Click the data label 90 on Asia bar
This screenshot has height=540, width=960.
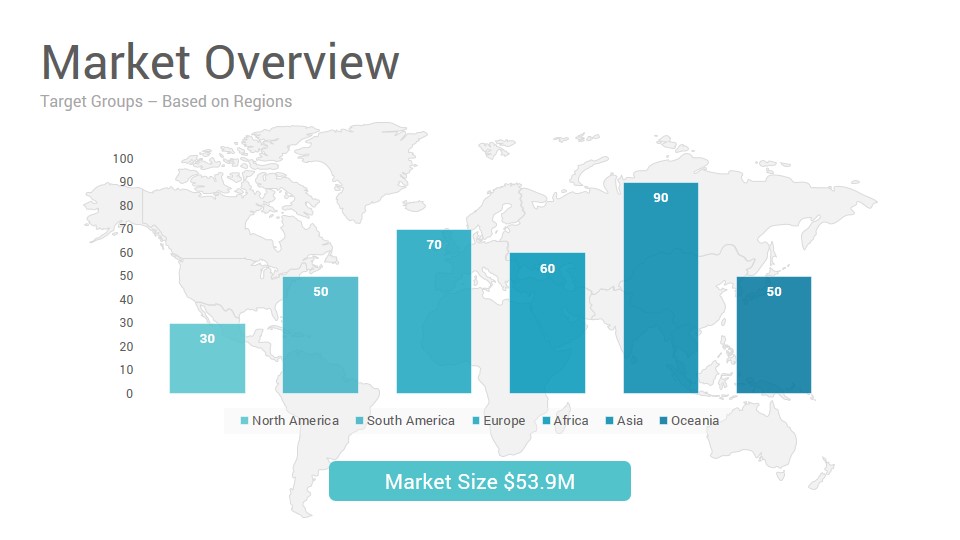tap(661, 198)
